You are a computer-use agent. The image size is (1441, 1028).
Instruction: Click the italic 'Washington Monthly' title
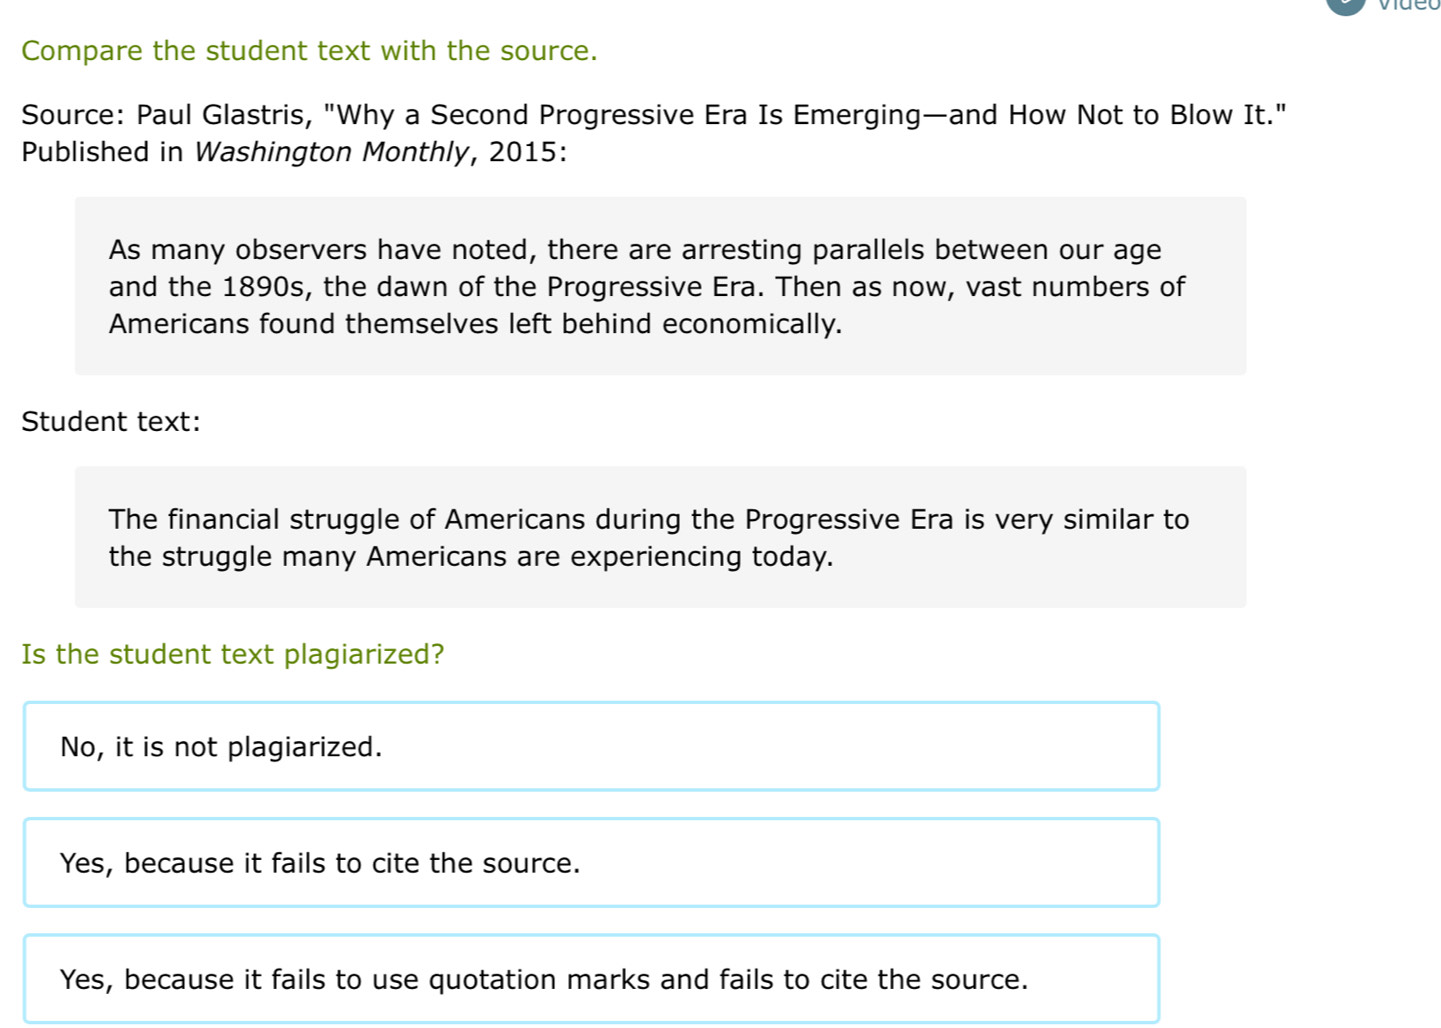click(x=331, y=152)
